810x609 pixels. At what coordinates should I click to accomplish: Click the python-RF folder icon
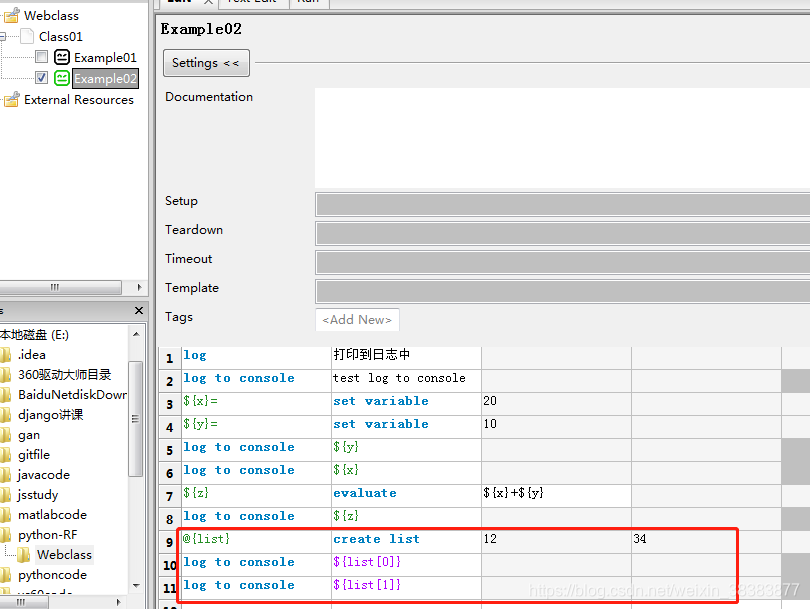pos(6,535)
